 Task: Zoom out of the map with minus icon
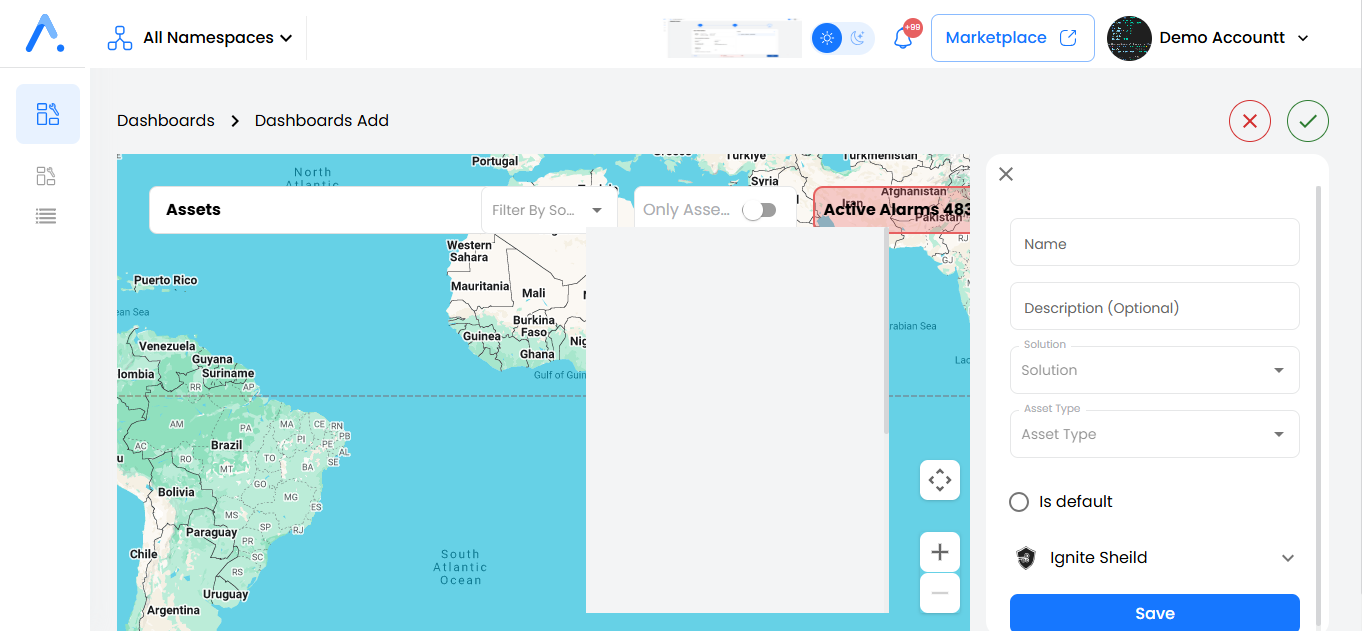tap(939, 593)
